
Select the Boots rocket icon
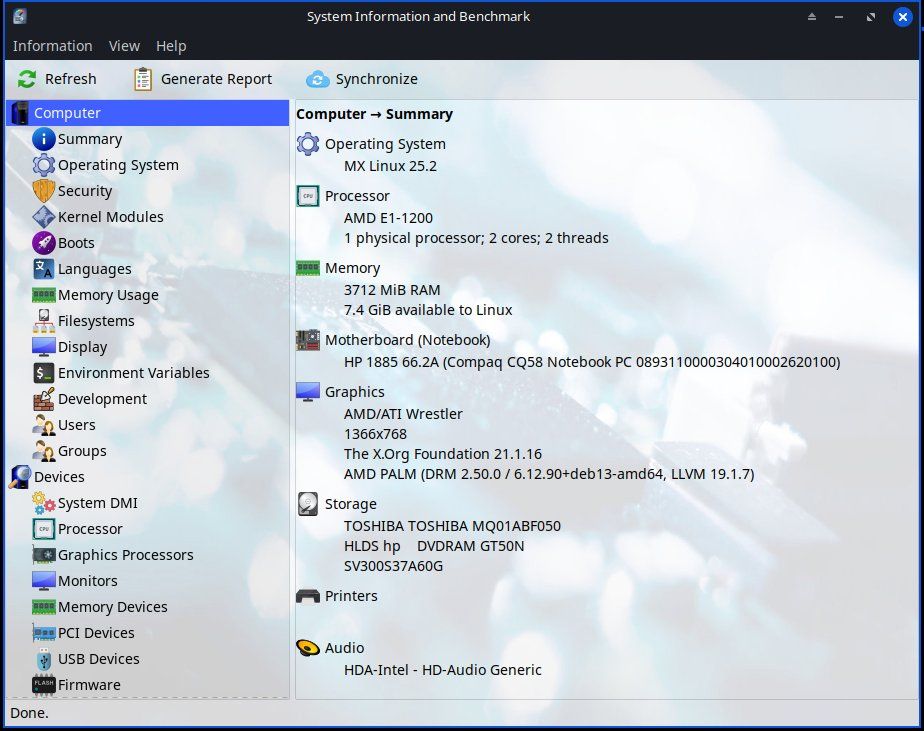click(44, 243)
